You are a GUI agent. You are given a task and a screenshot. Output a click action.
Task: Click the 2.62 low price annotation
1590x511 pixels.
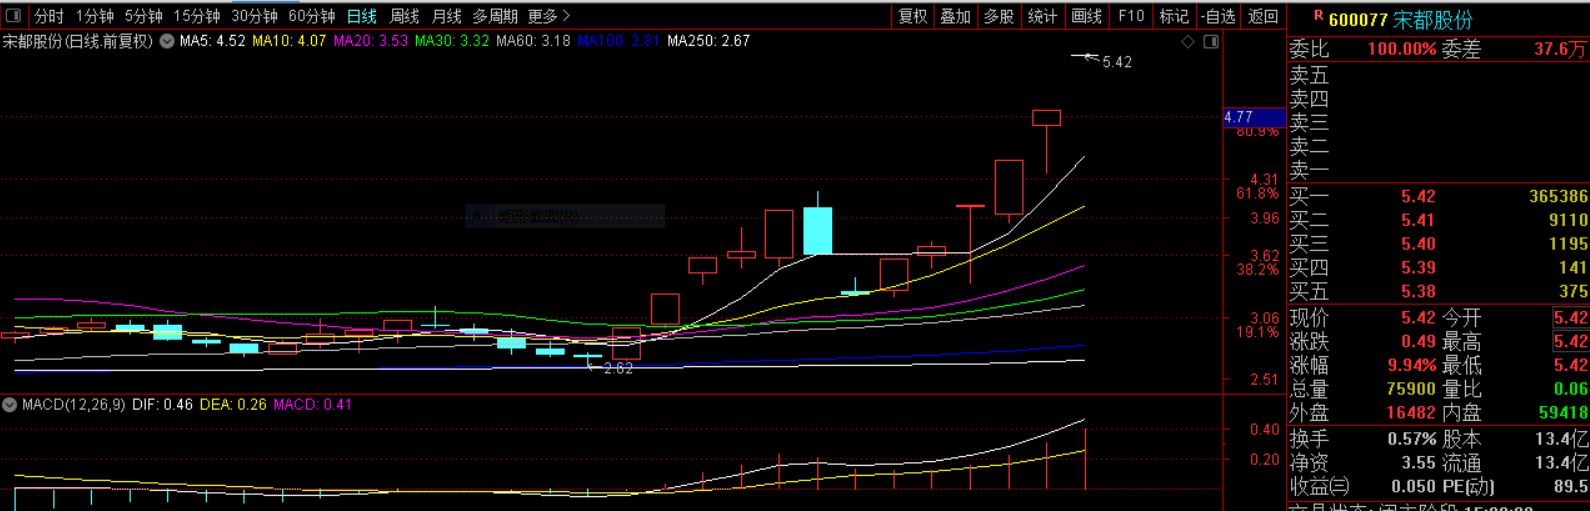coord(618,368)
